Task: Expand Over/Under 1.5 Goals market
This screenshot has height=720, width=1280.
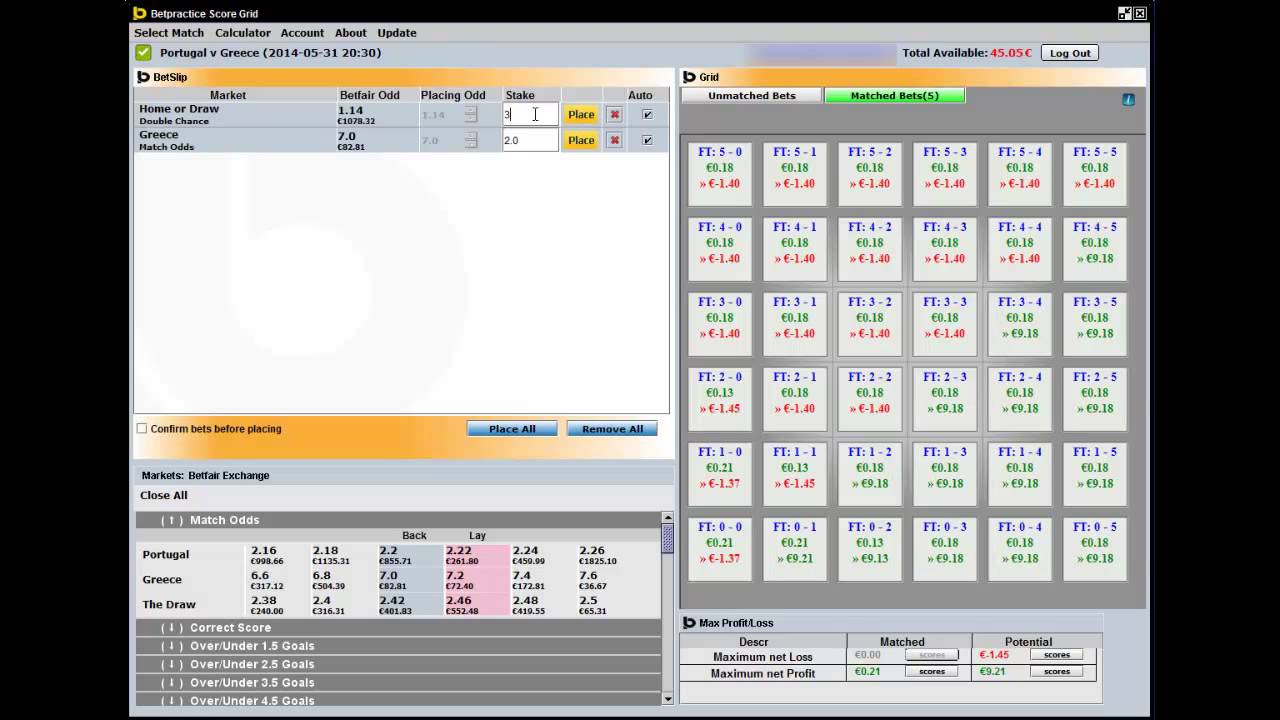Action: [398, 646]
